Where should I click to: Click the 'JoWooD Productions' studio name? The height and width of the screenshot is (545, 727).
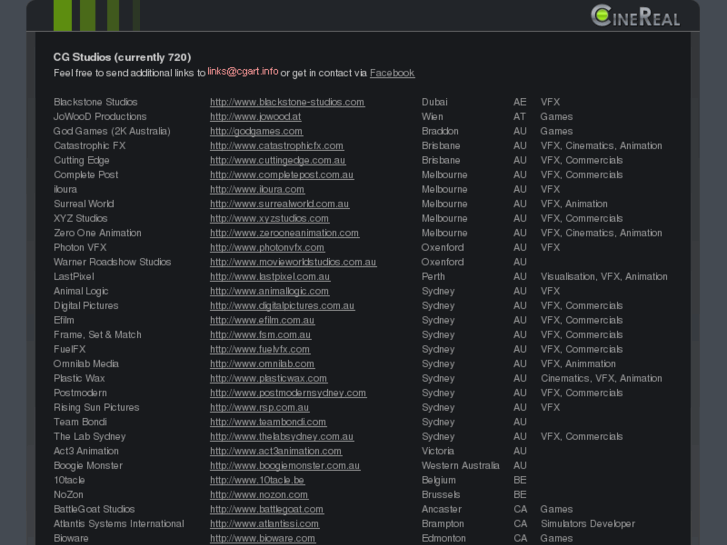click(100, 116)
